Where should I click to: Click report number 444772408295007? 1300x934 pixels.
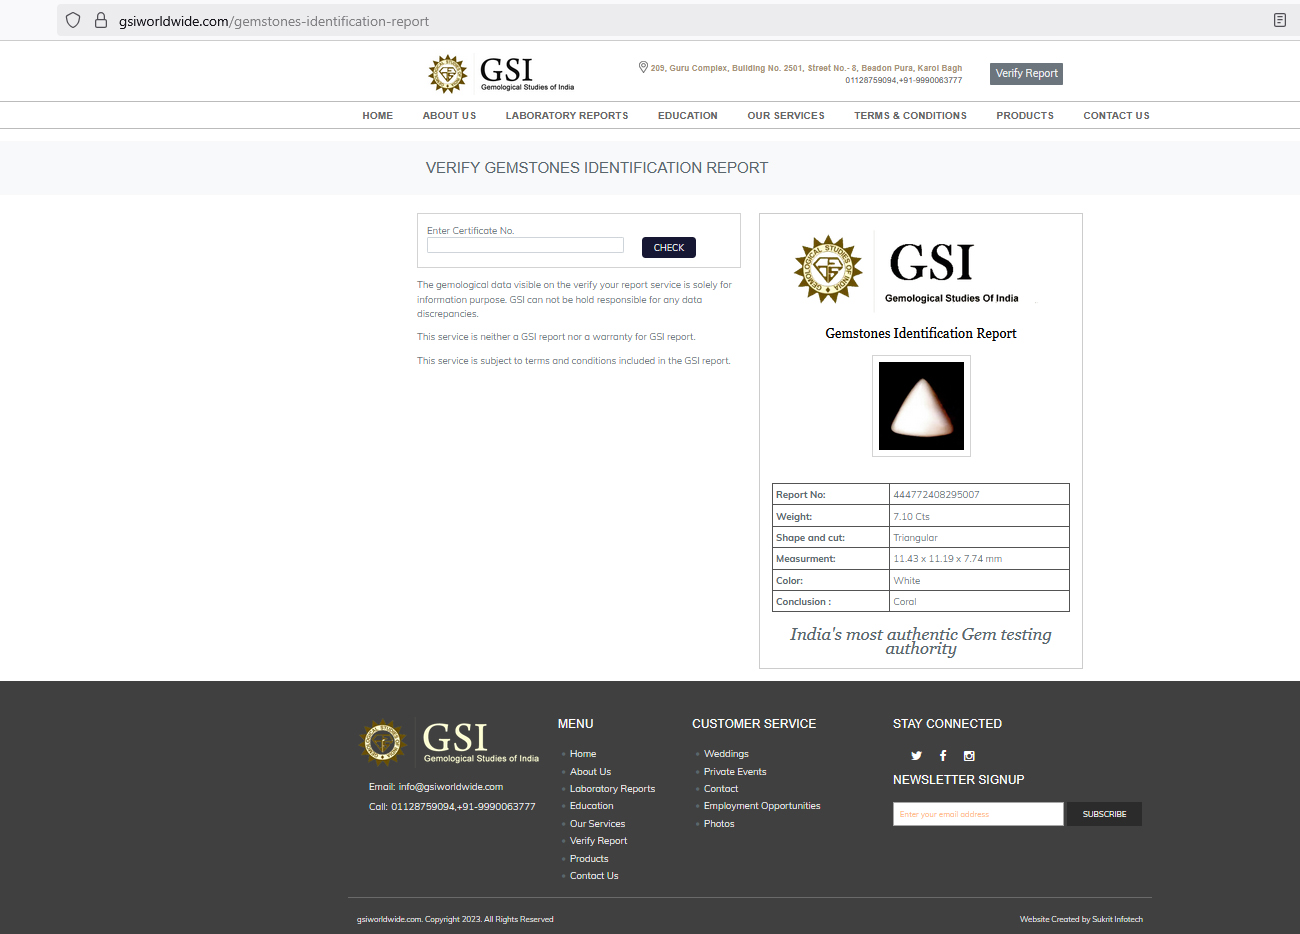click(x=936, y=495)
